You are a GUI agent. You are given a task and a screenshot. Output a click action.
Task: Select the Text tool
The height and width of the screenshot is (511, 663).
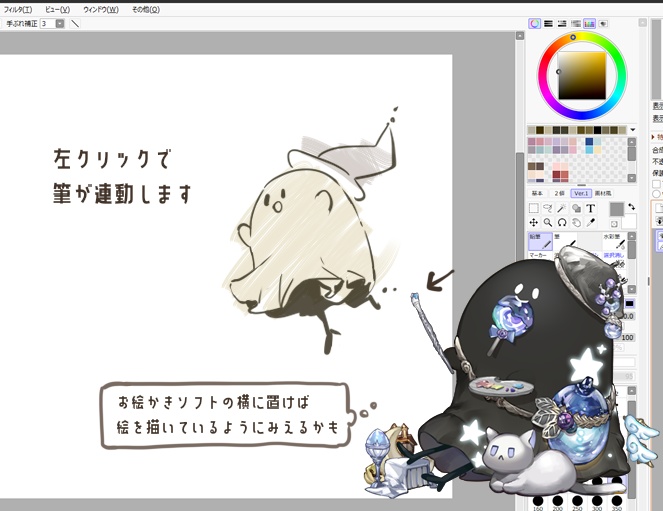coord(590,208)
